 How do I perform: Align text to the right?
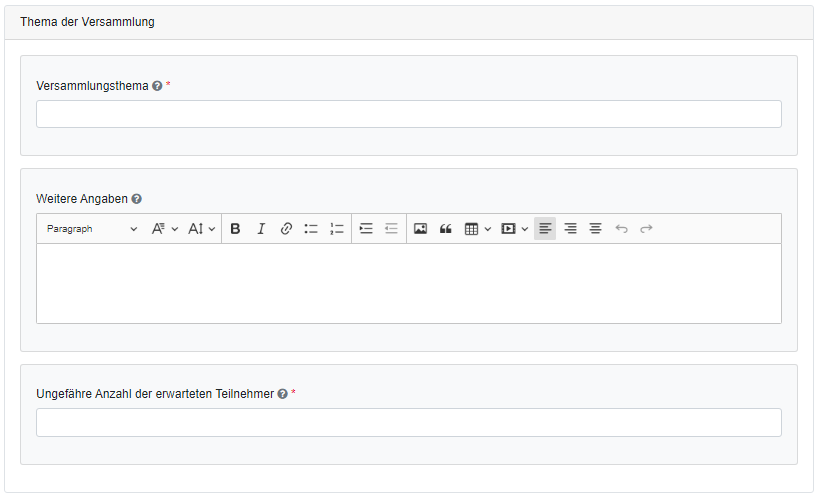(570, 229)
